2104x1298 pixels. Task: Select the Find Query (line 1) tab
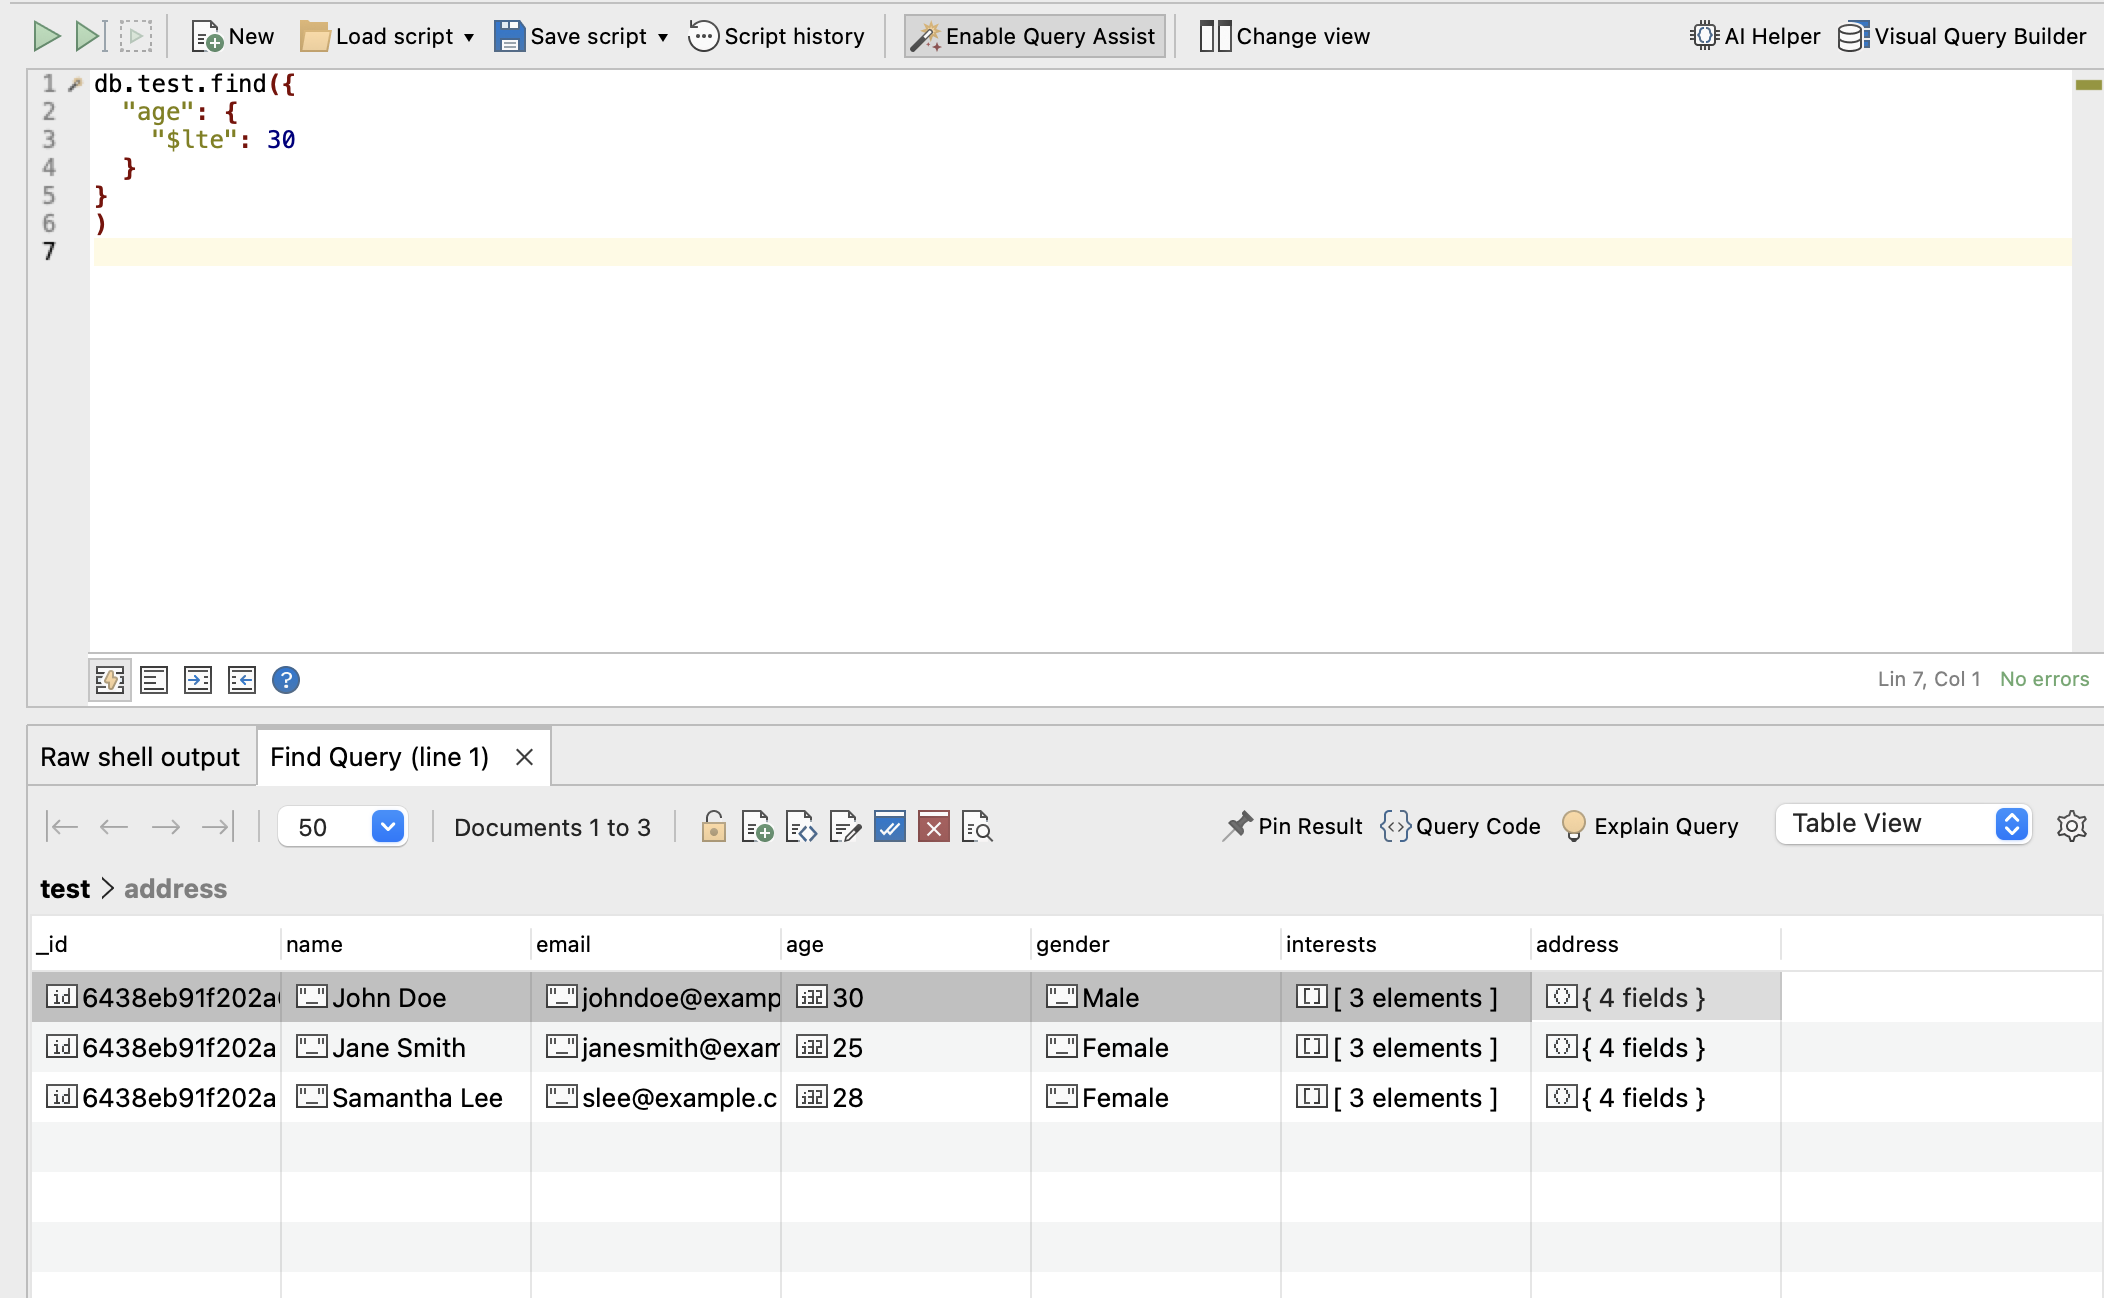[380, 757]
